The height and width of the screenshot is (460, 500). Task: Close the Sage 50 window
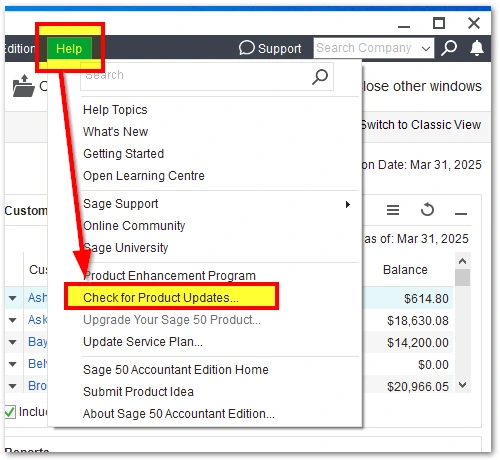pyautogui.click(x=474, y=23)
